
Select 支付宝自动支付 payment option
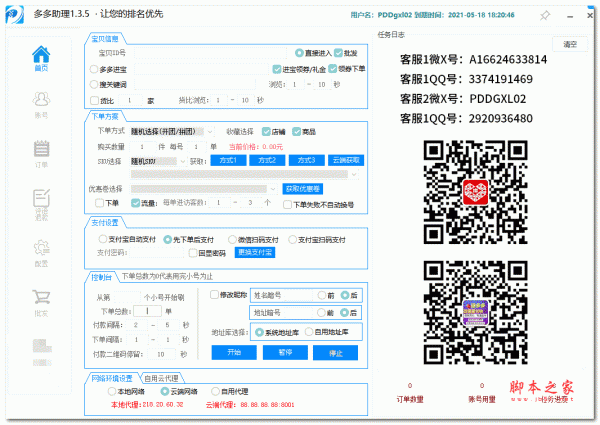pyautogui.click(x=103, y=239)
